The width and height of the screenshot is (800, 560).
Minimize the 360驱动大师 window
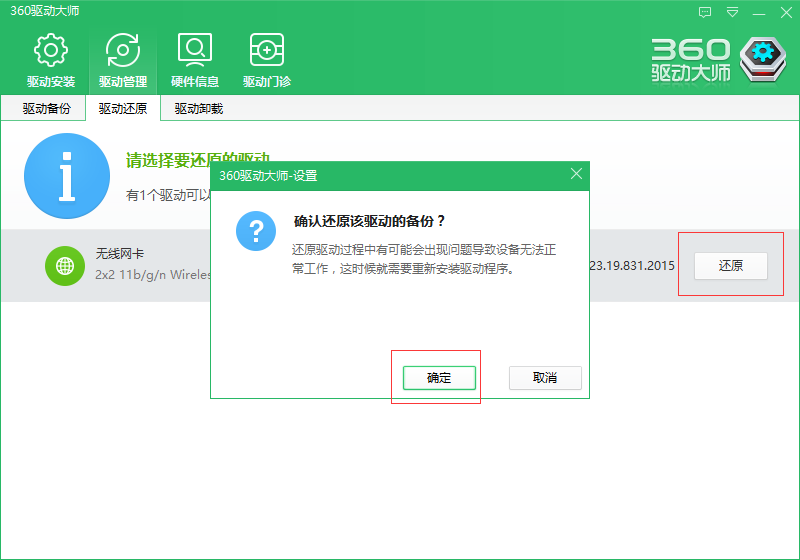759,13
